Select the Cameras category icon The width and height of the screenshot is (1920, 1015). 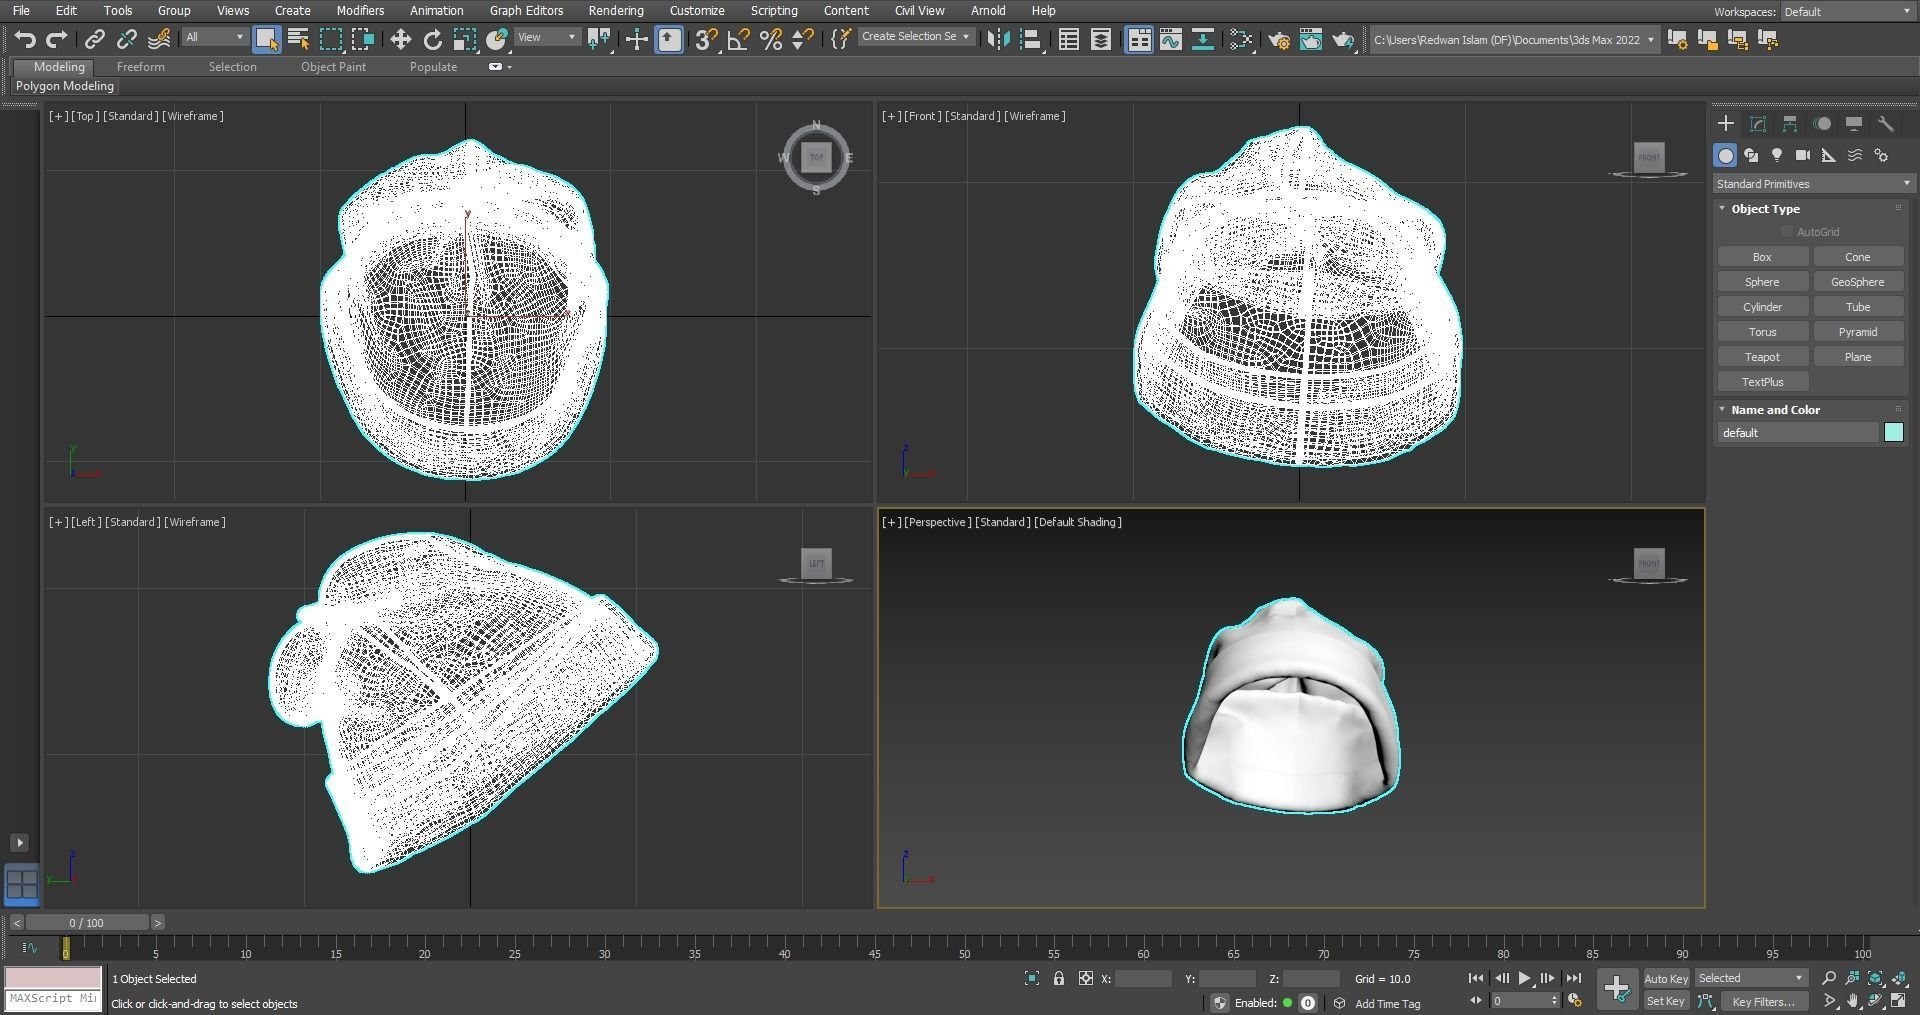tap(1803, 155)
